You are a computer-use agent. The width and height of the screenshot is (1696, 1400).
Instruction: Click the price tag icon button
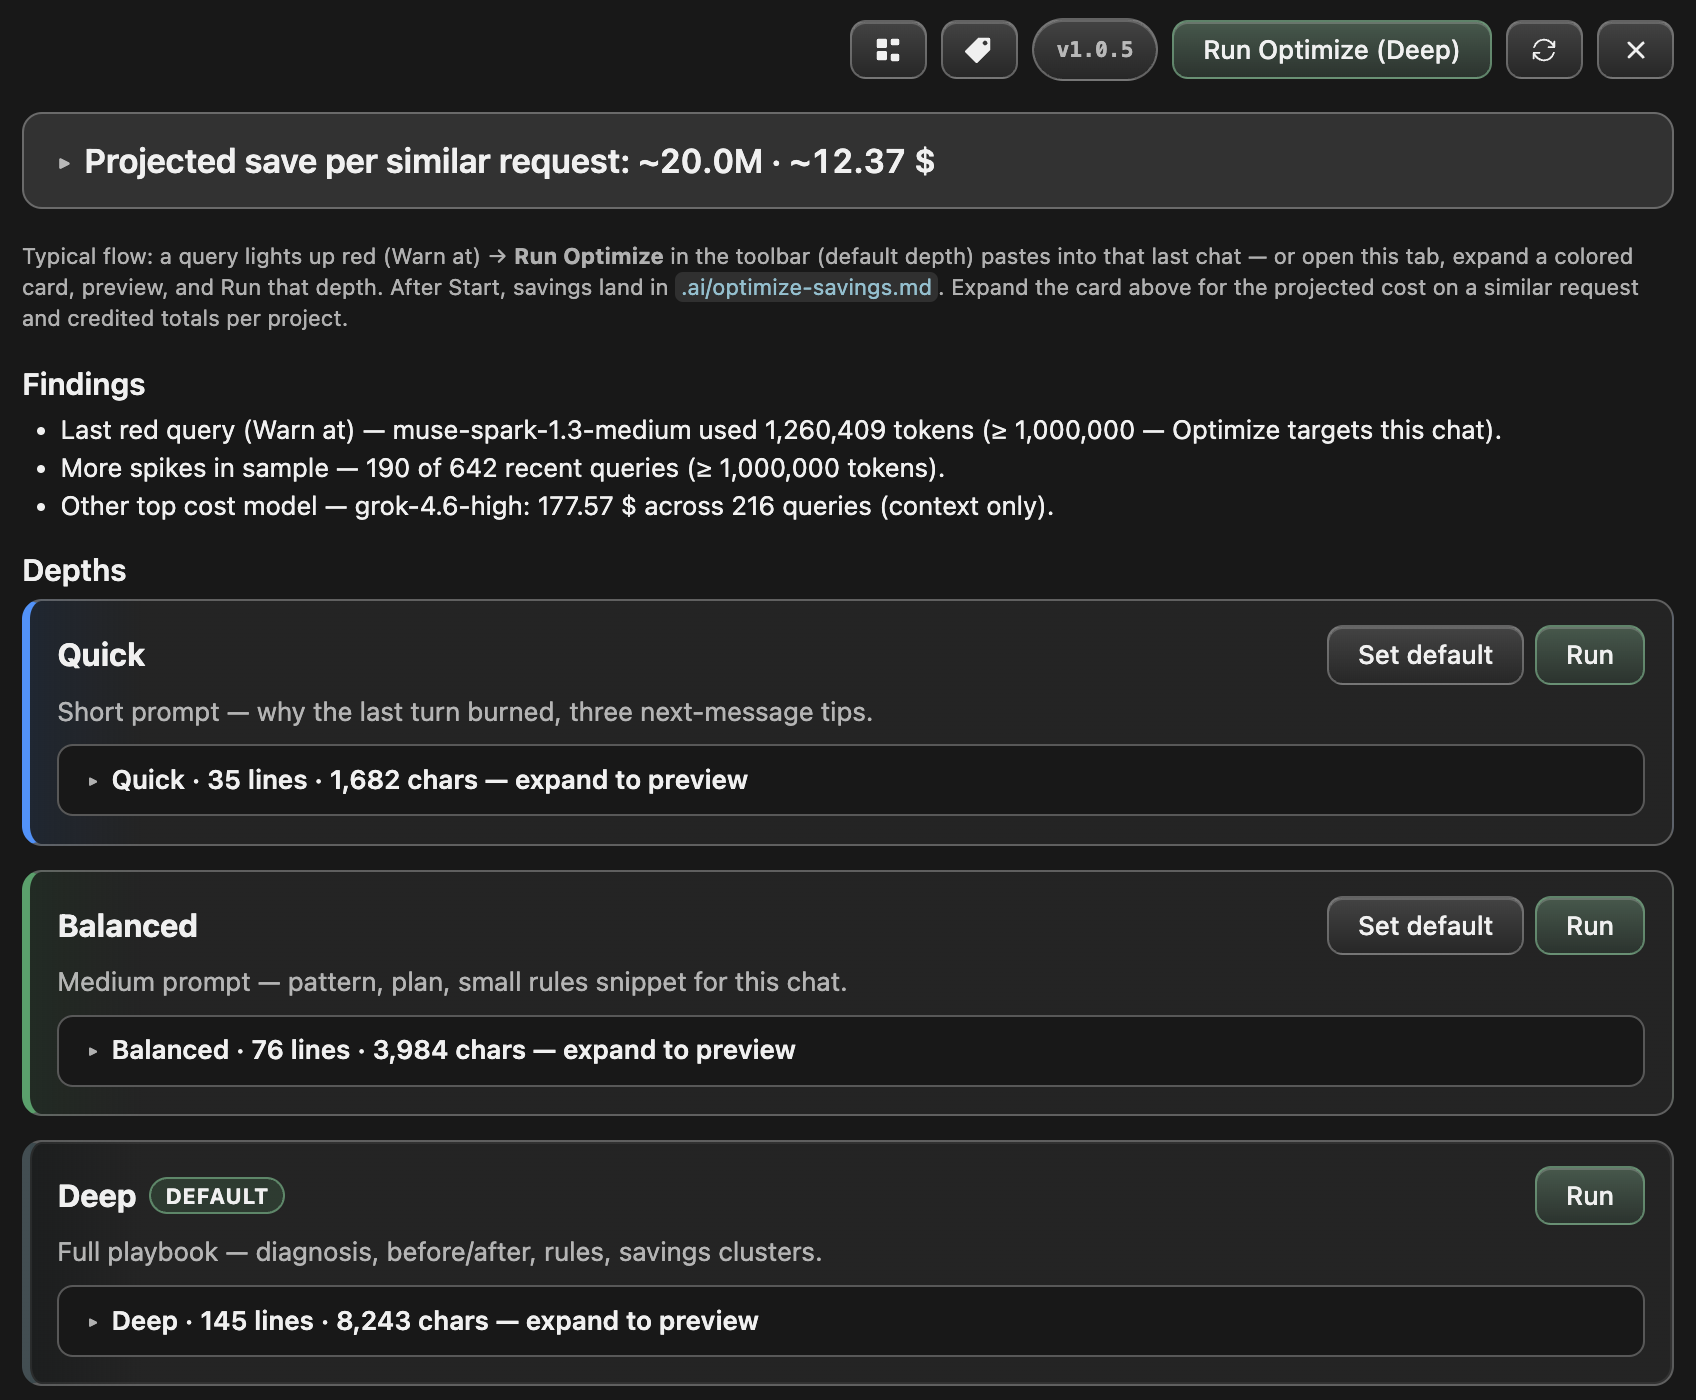coord(979,50)
